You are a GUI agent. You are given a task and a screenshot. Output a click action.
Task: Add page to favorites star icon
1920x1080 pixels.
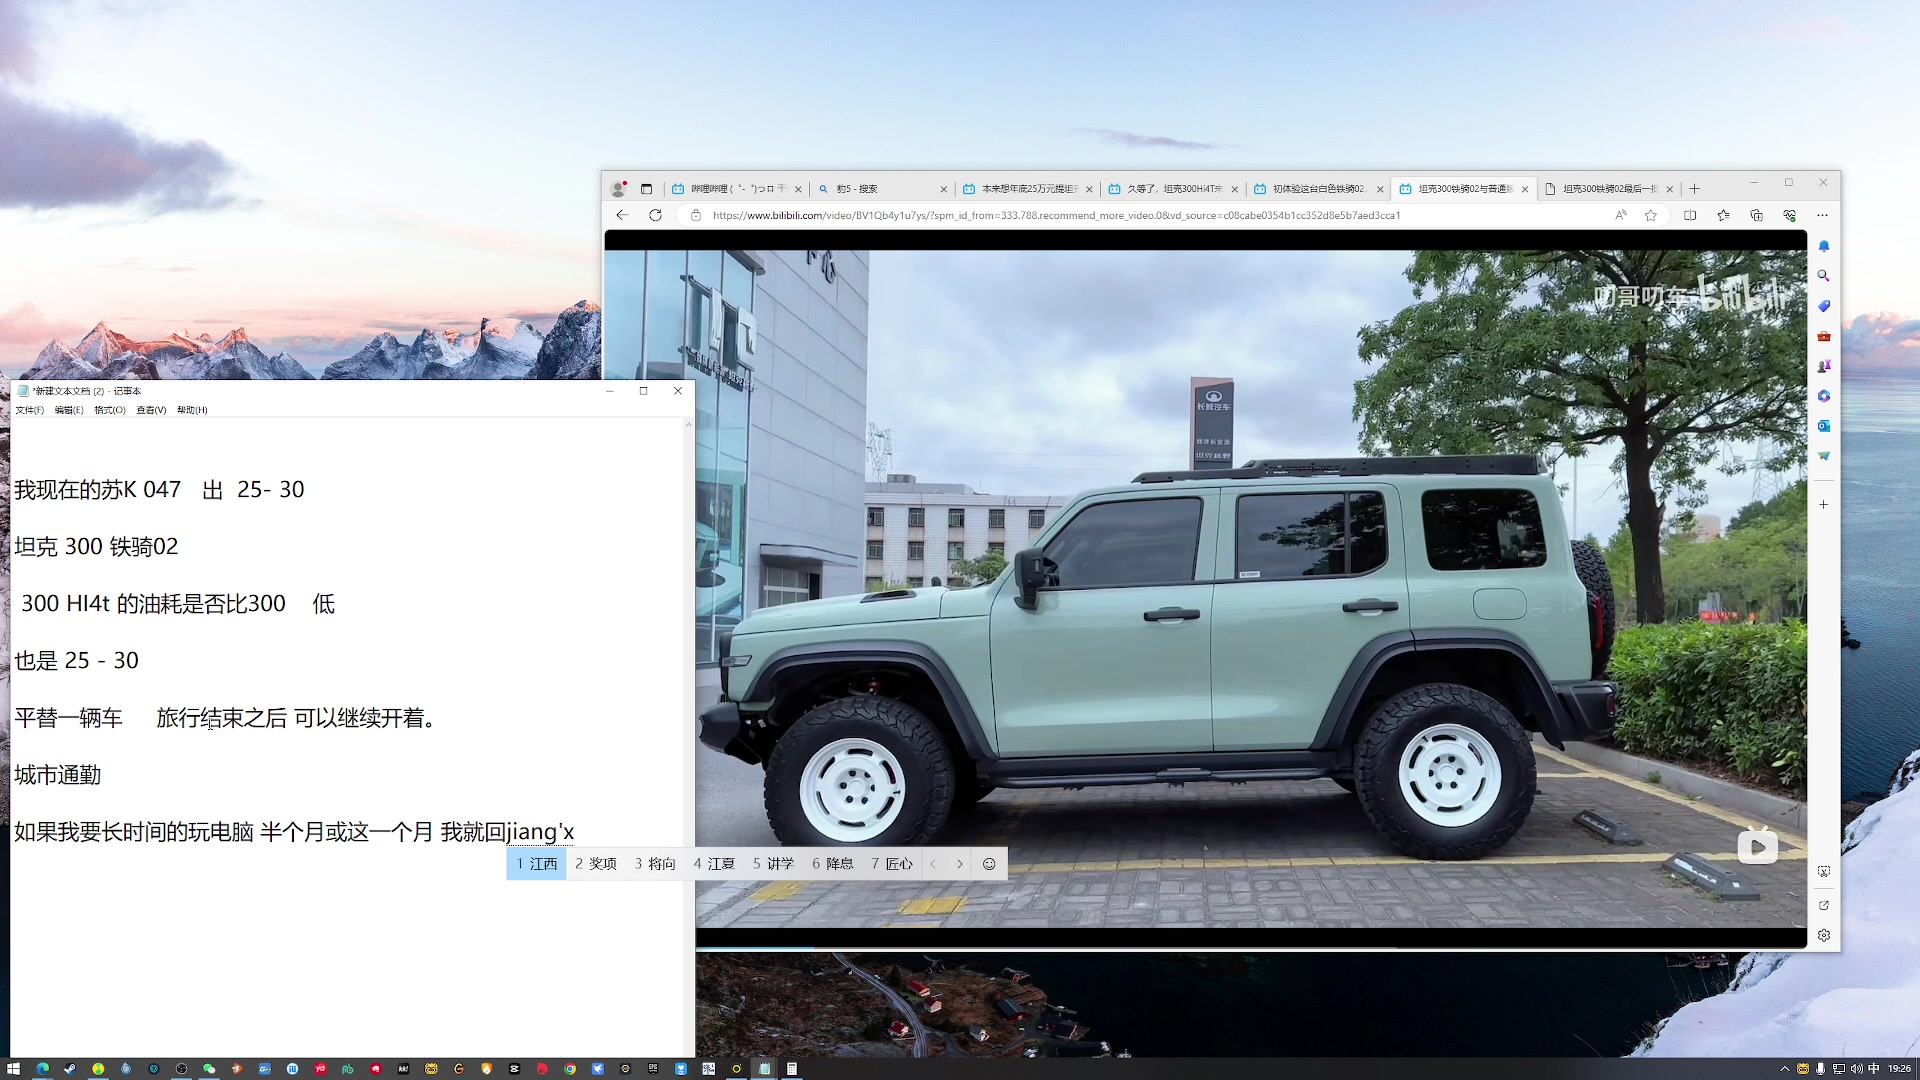tap(1651, 215)
